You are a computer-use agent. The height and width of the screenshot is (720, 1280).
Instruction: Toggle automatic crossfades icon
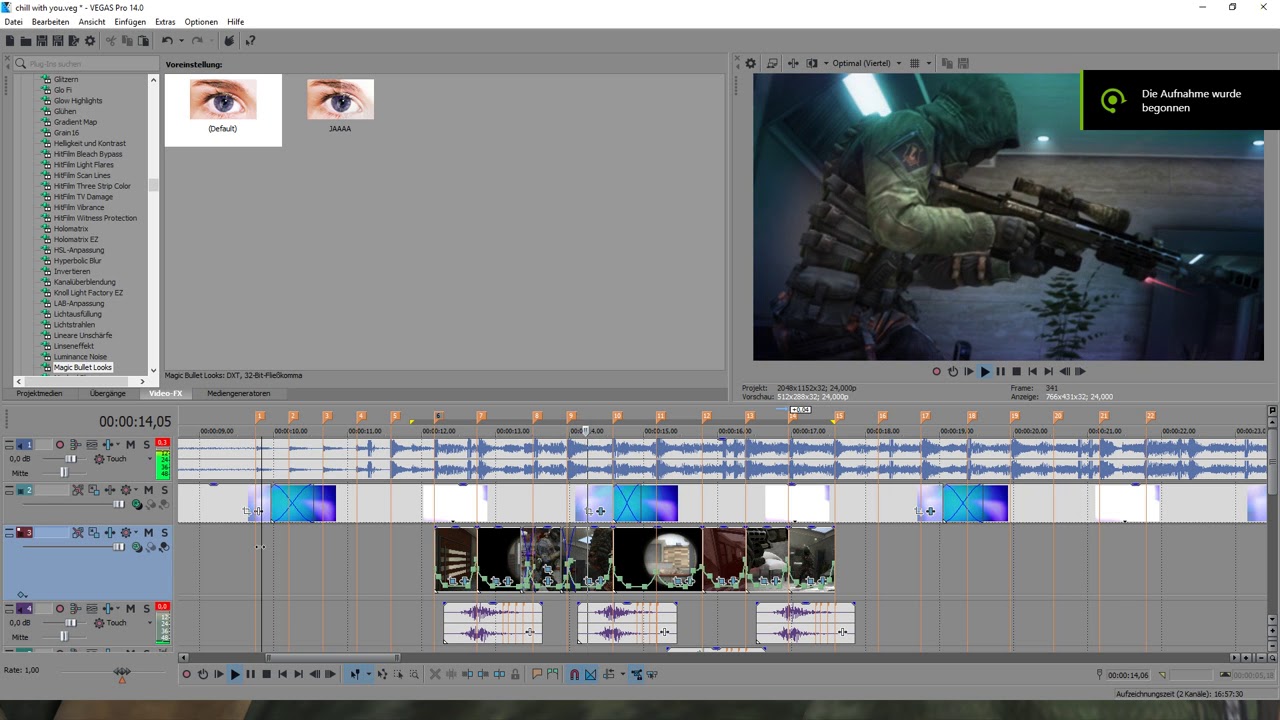pos(590,674)
